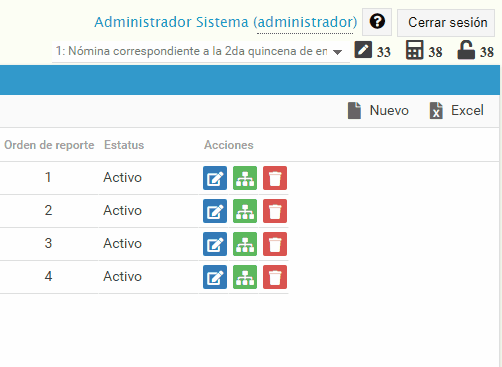Open hierarchy icon for row 3
The height and width of the screenshot is (367, 502).
click(245, 244)
